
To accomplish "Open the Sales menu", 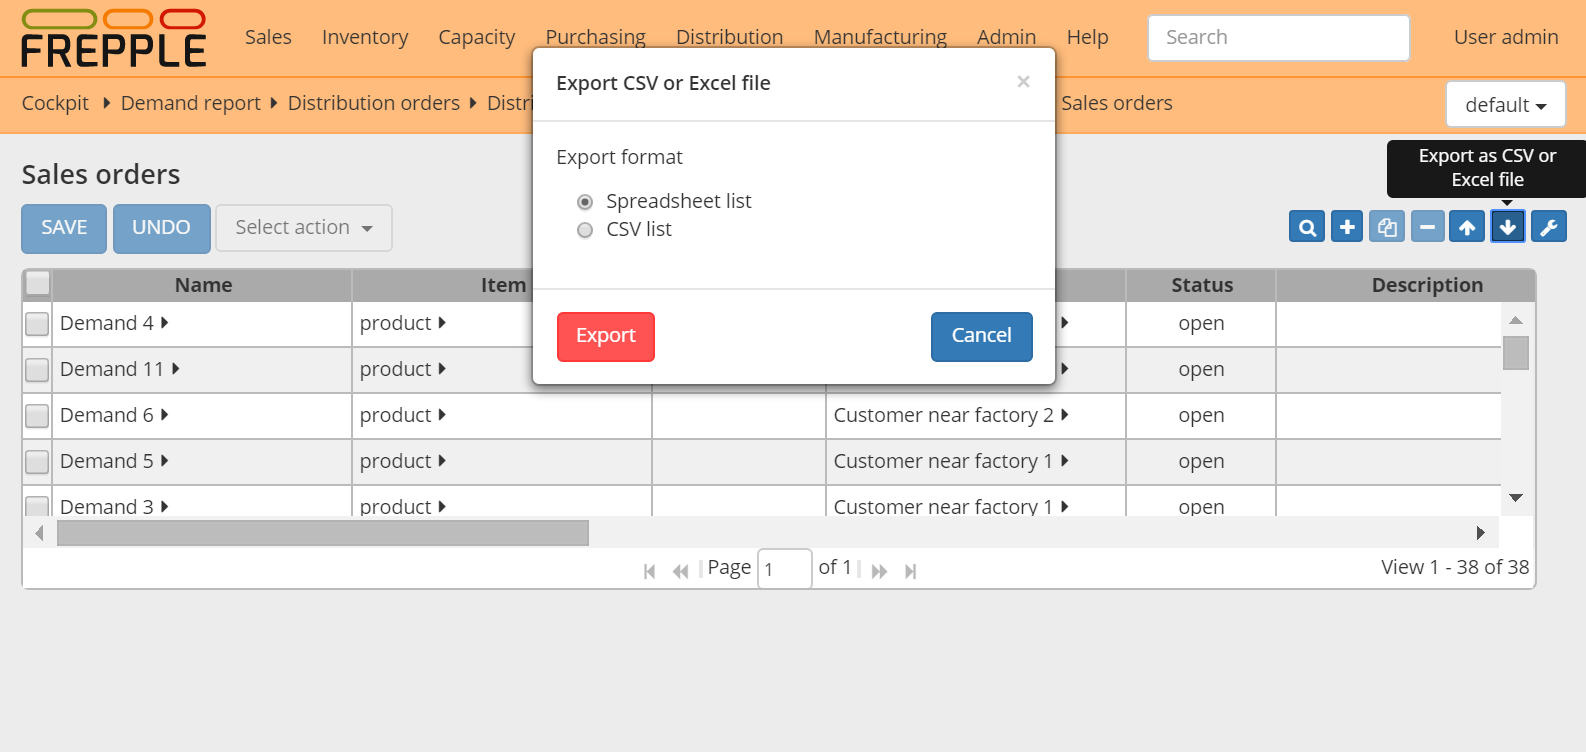I will (x=268, y=37).
